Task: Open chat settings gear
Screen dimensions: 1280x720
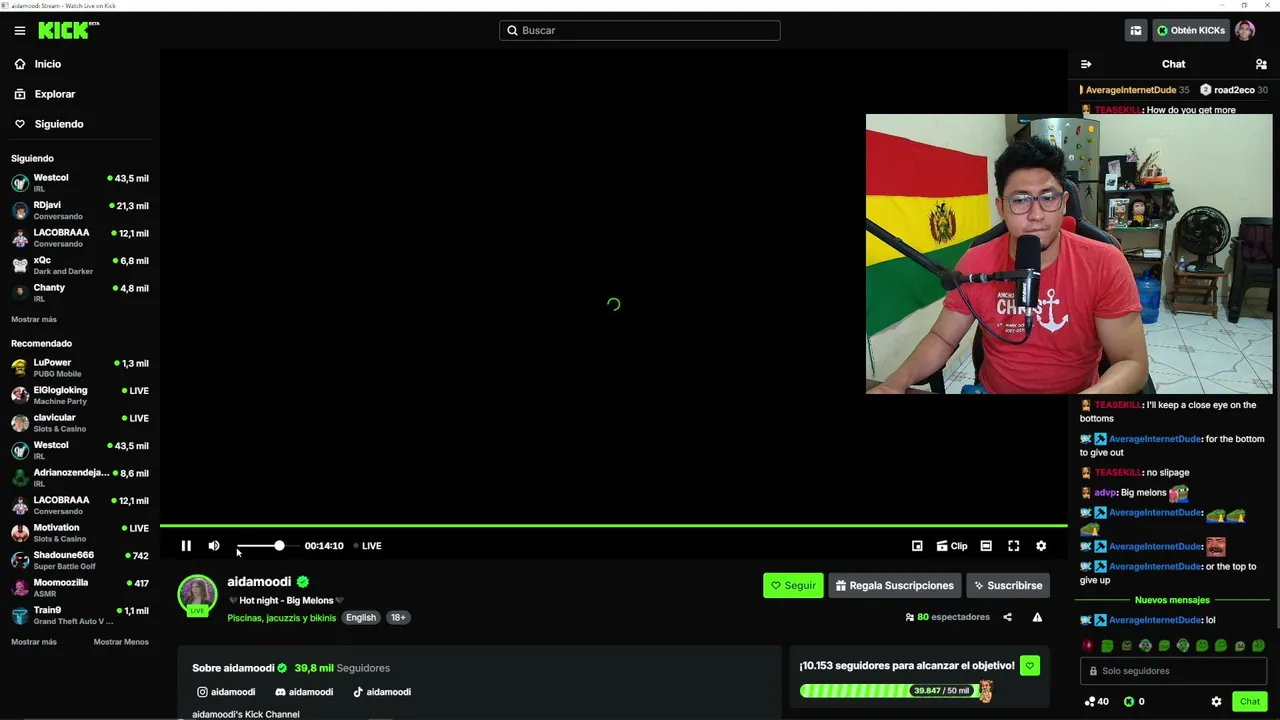Action: 1216,702
